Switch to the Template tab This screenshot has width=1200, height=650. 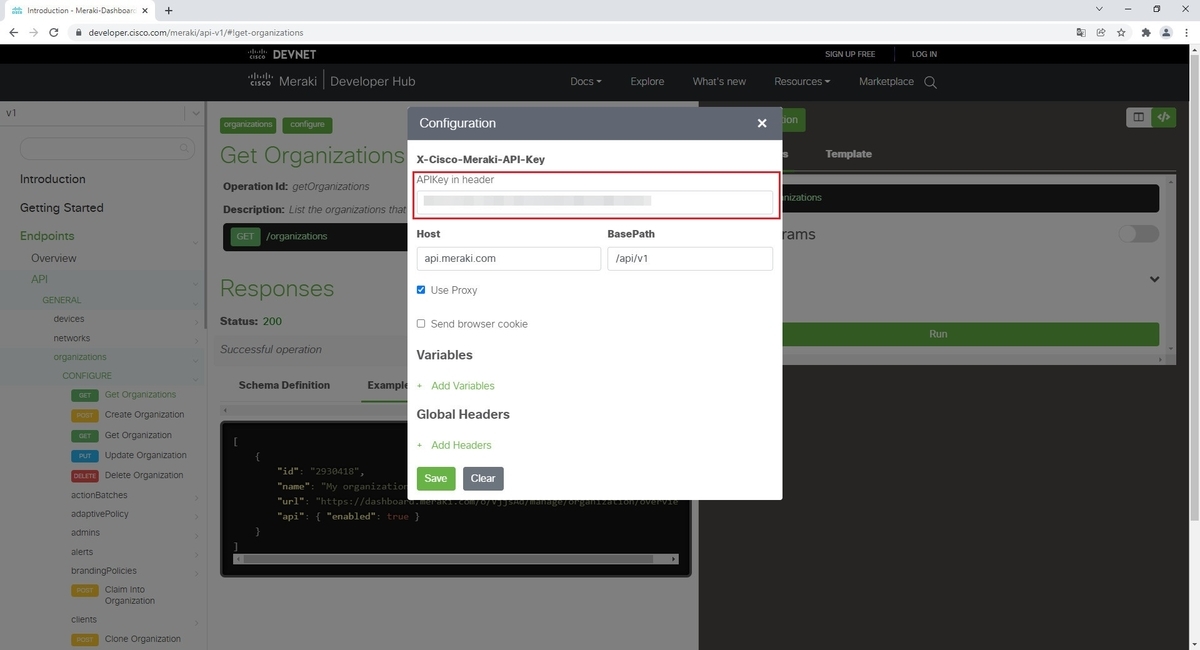[x=847, y=154]
